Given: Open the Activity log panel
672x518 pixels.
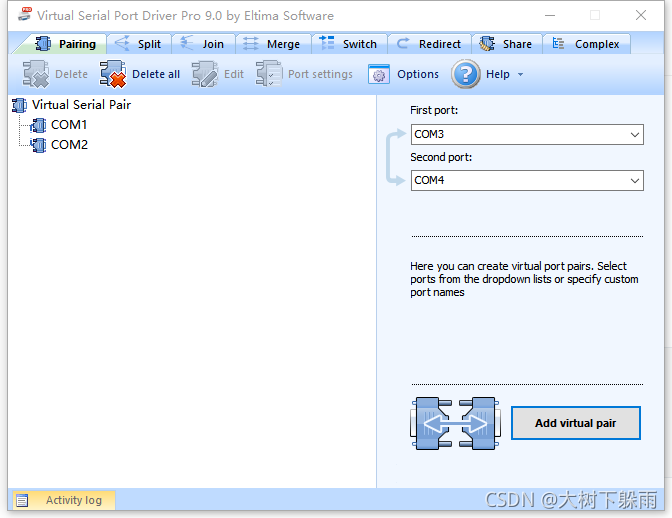Looking at the screenshot, I should [x=64, y=500].
